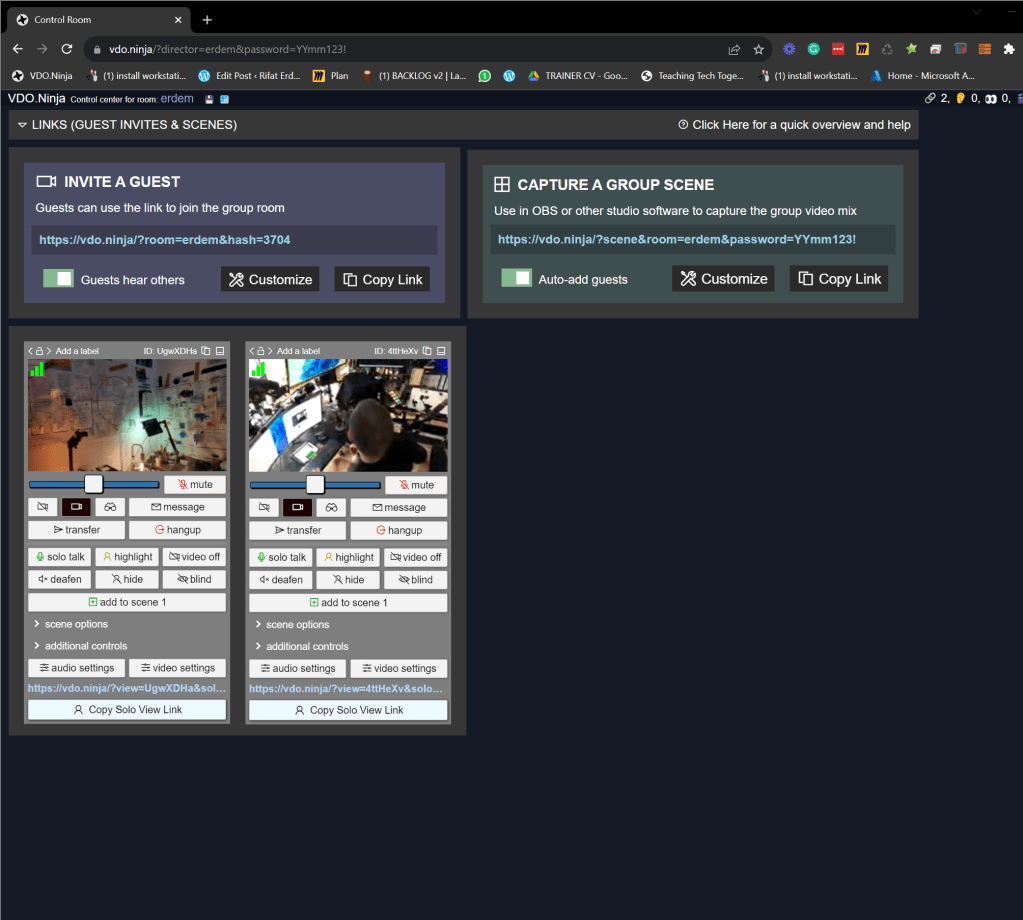Blind guest UgwXDHa
The height and width of the screenshot is (920, 1023).
(194, 579)
